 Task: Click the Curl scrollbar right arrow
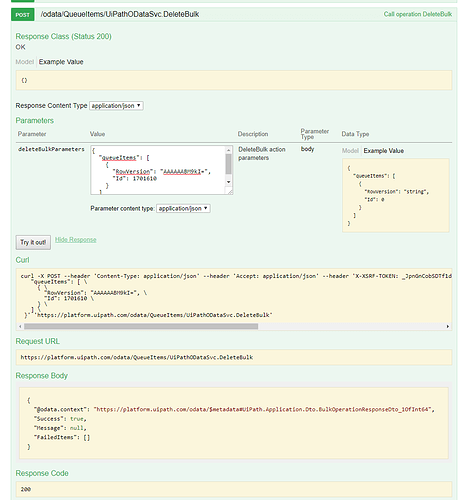[448, 326]
